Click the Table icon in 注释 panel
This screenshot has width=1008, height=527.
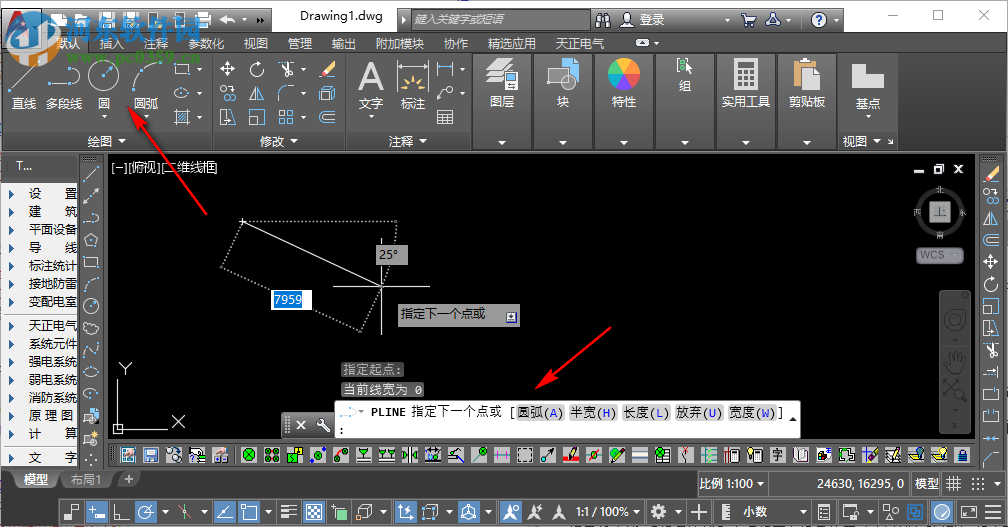(445, 117)
